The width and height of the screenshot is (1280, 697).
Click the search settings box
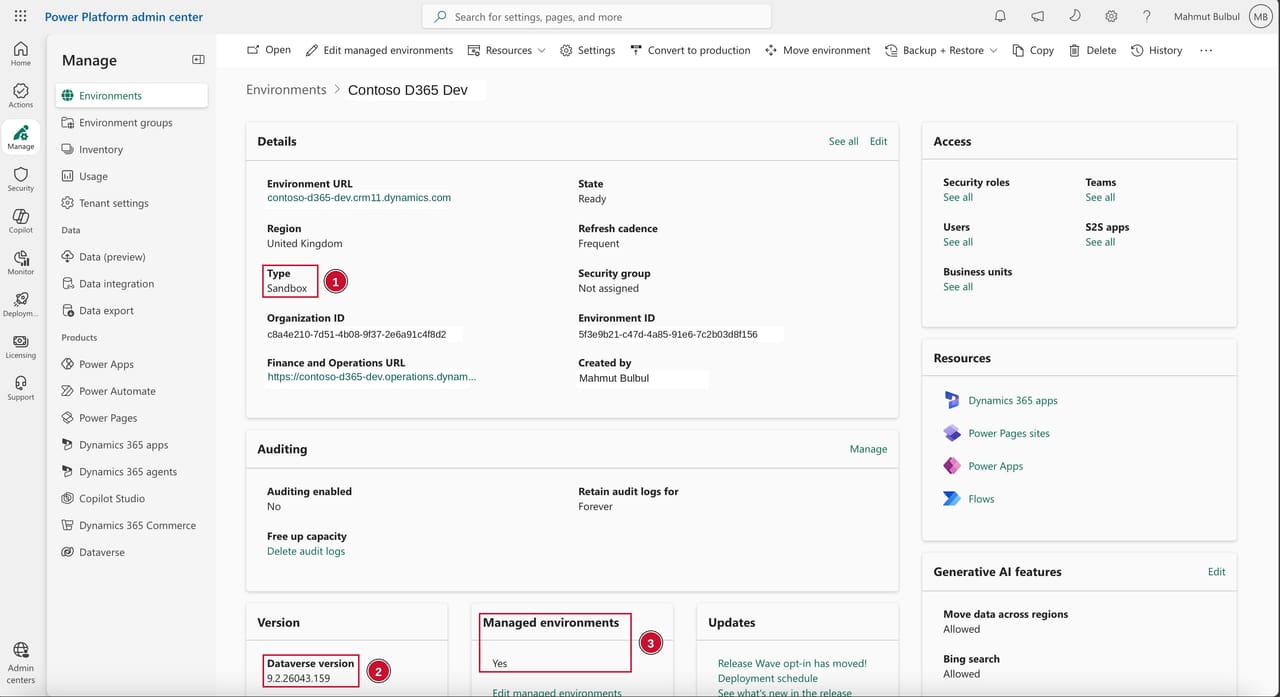[x=597, y=16]
